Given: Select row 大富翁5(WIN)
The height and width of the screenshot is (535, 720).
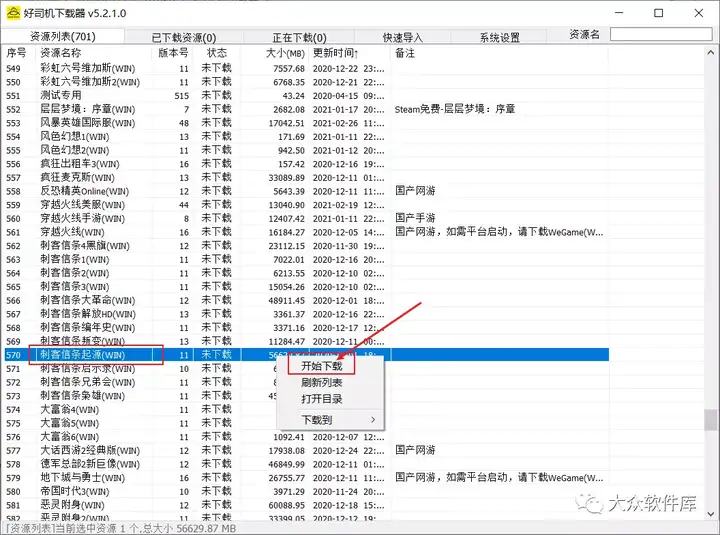Looking at the screenshot, I should pyautogui.click(x=307, y=423).
